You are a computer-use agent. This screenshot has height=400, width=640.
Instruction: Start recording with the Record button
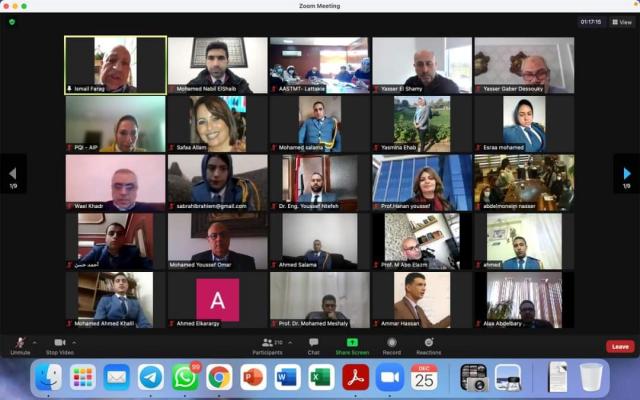pos(391,346)
